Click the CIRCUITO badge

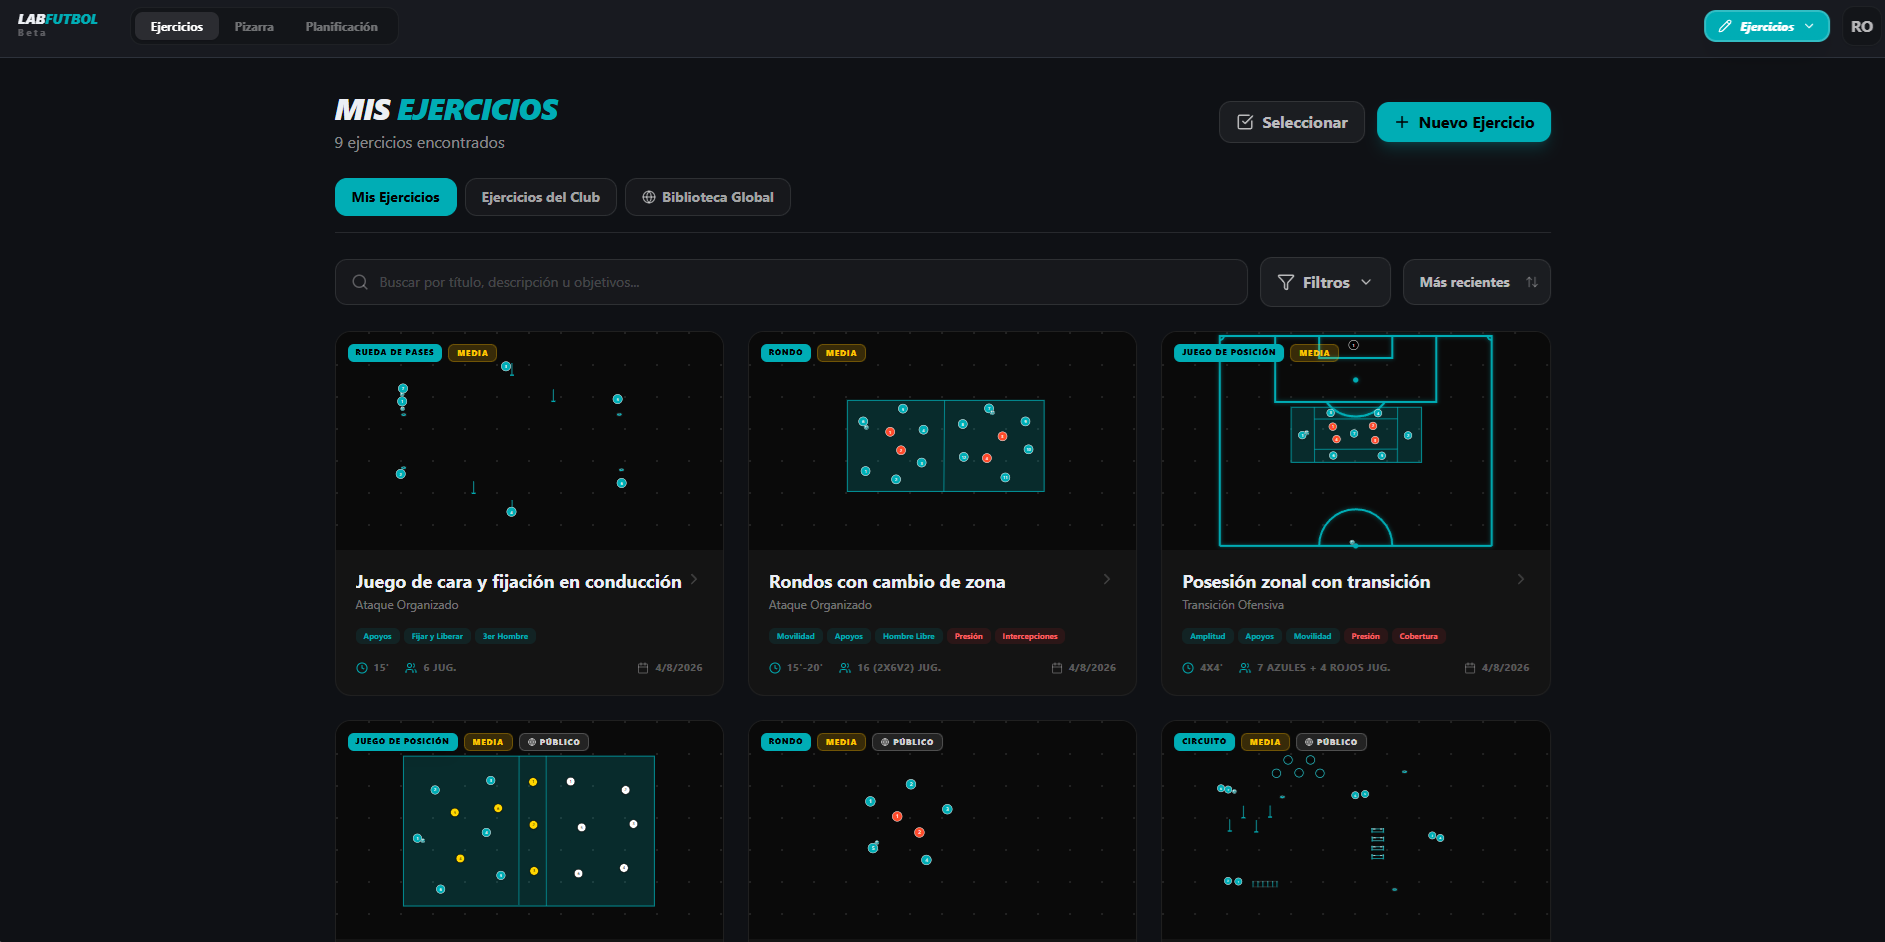[1204, 742]
